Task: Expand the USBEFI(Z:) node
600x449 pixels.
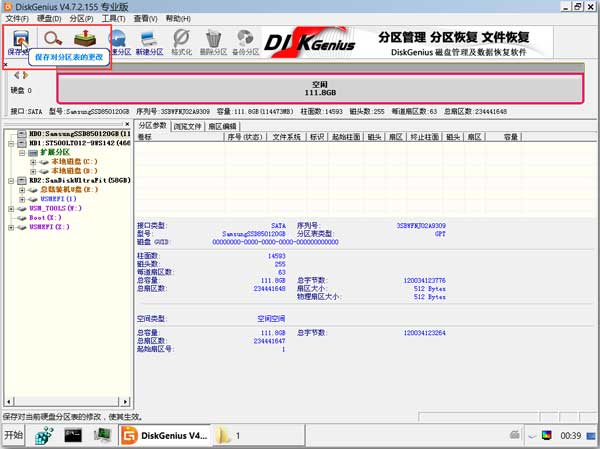Action: [x=11, y=227]
